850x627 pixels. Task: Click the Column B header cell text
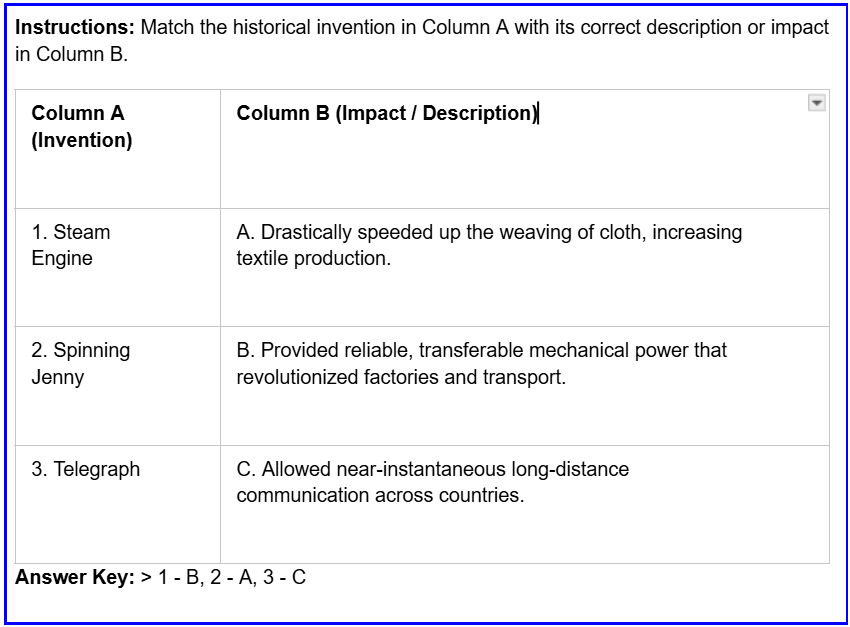[x=387, y=113]
